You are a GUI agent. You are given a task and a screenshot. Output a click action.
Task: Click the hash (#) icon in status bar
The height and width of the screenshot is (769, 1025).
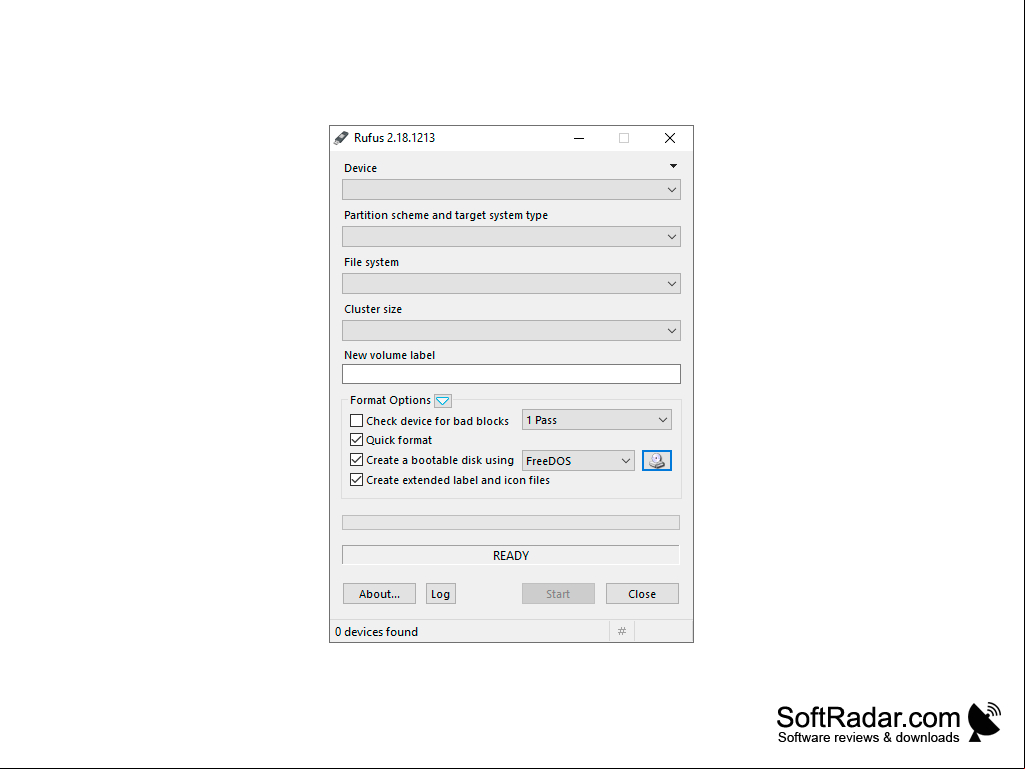[x=622, y=631]
